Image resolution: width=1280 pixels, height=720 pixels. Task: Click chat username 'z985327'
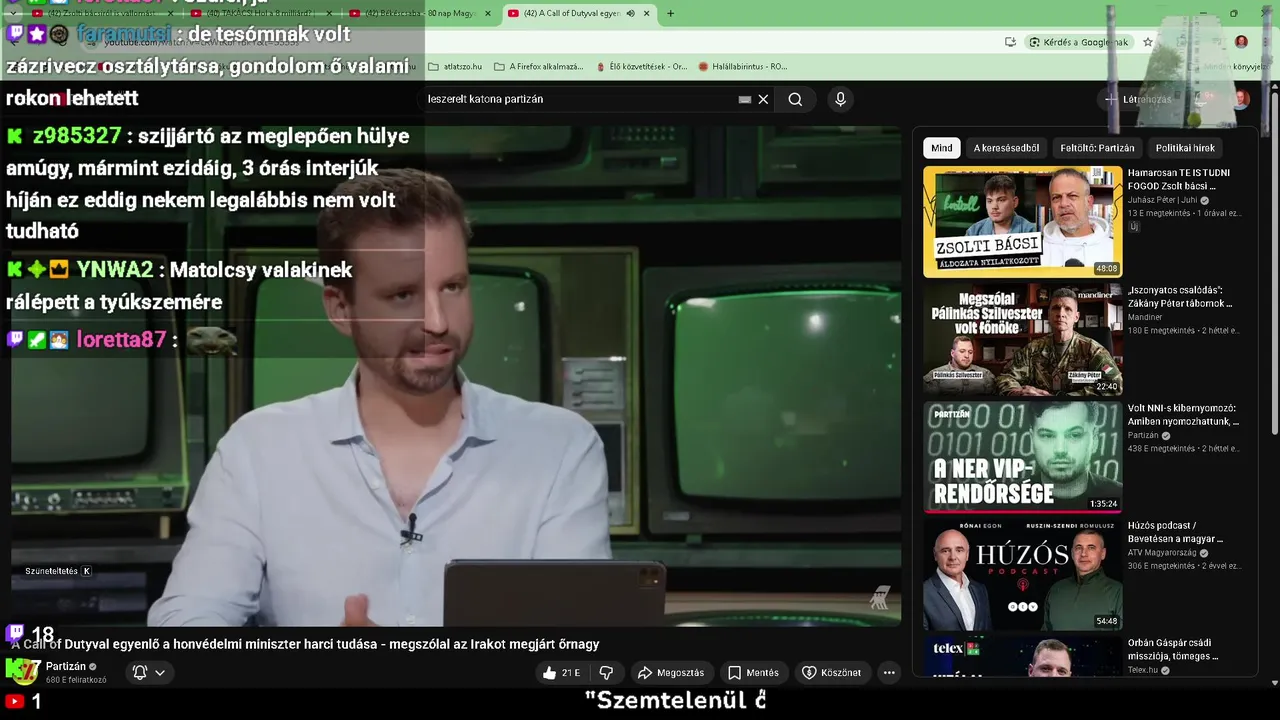77,136
